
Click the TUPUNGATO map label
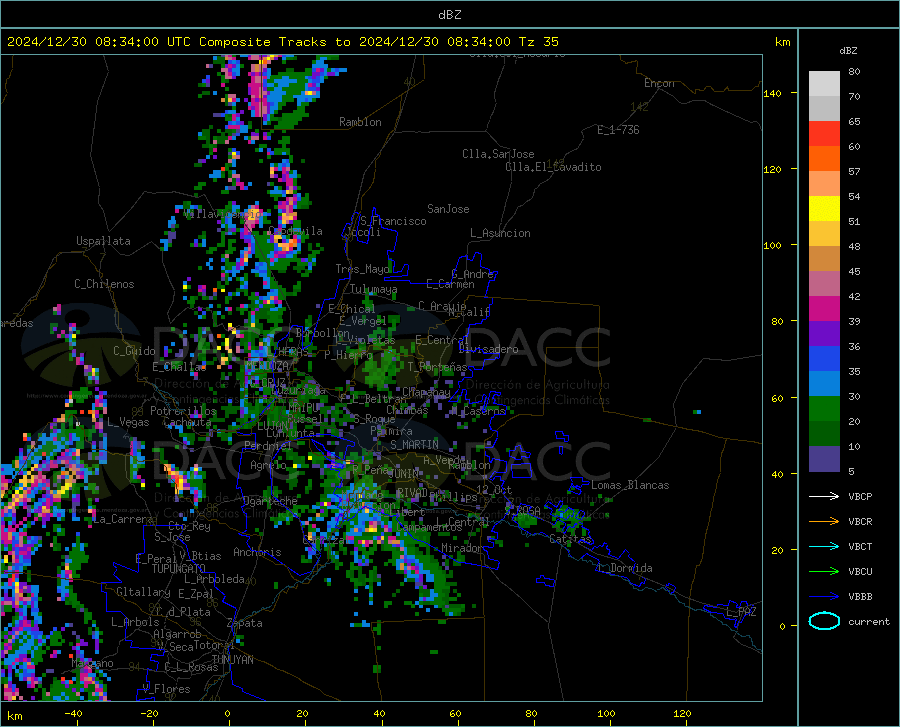pyautogui.click(x=179, y=569)
